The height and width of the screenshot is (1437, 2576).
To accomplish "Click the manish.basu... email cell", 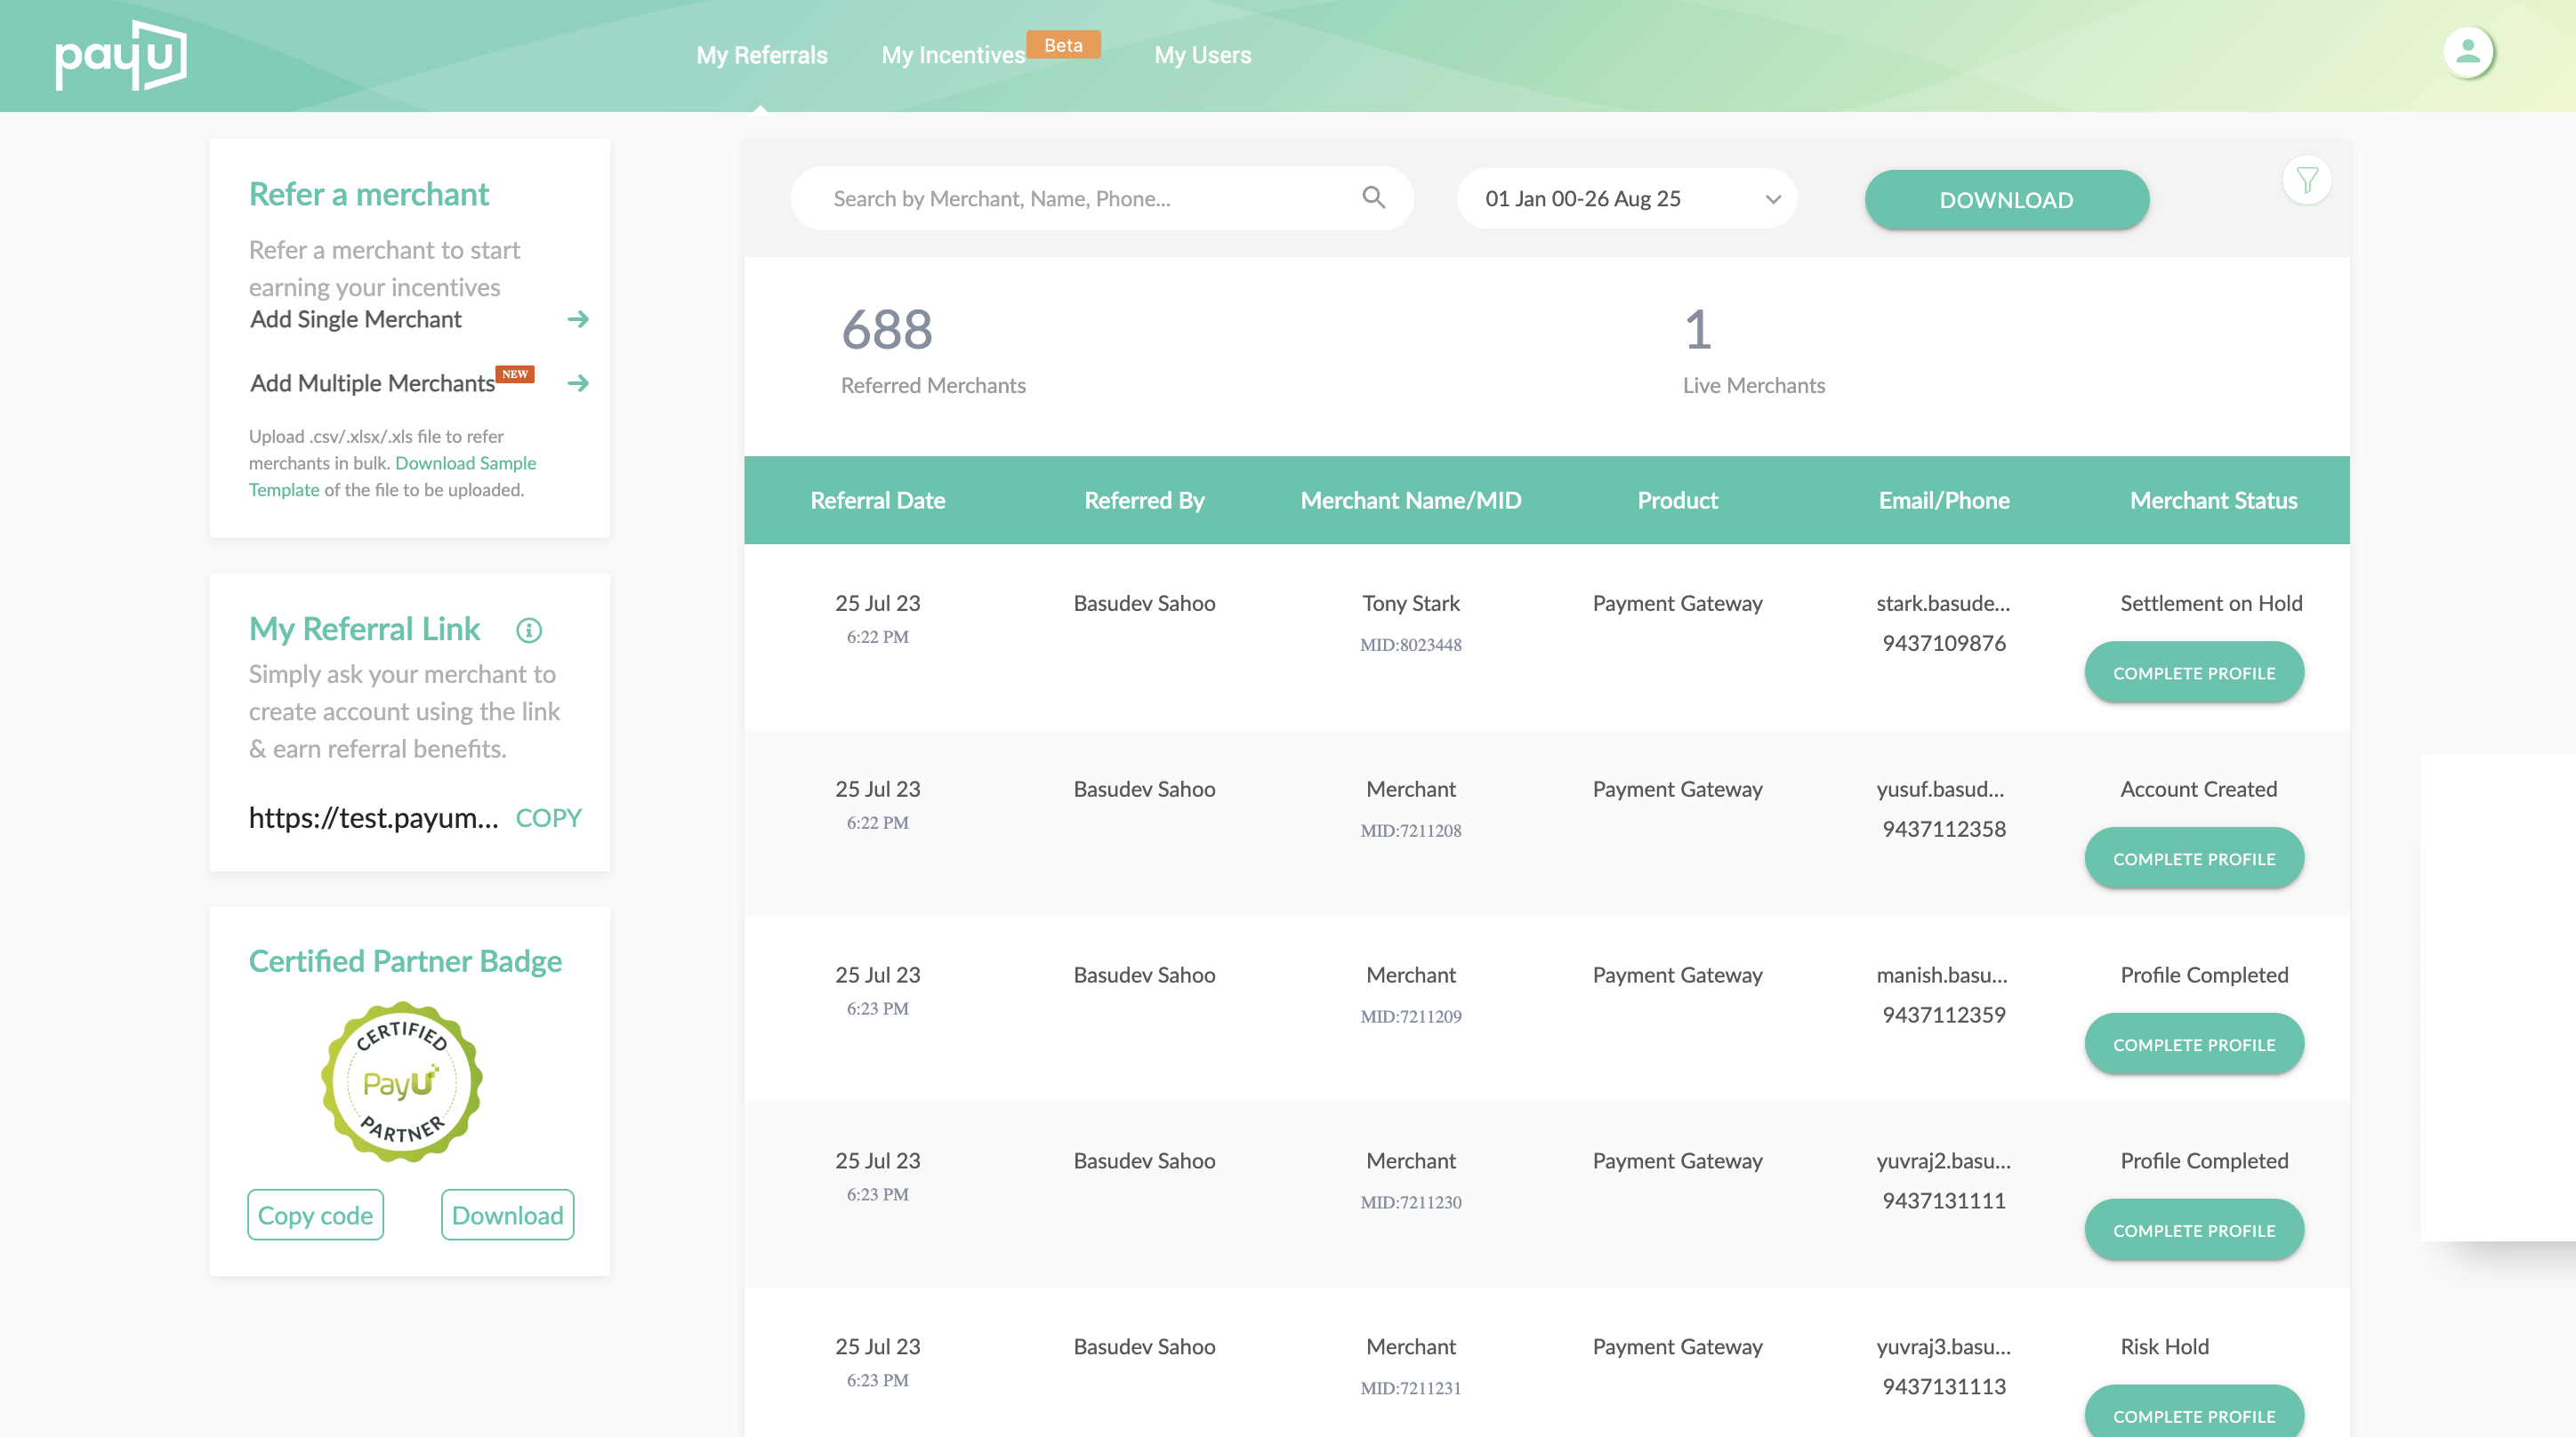I will tap(1942, 975).
